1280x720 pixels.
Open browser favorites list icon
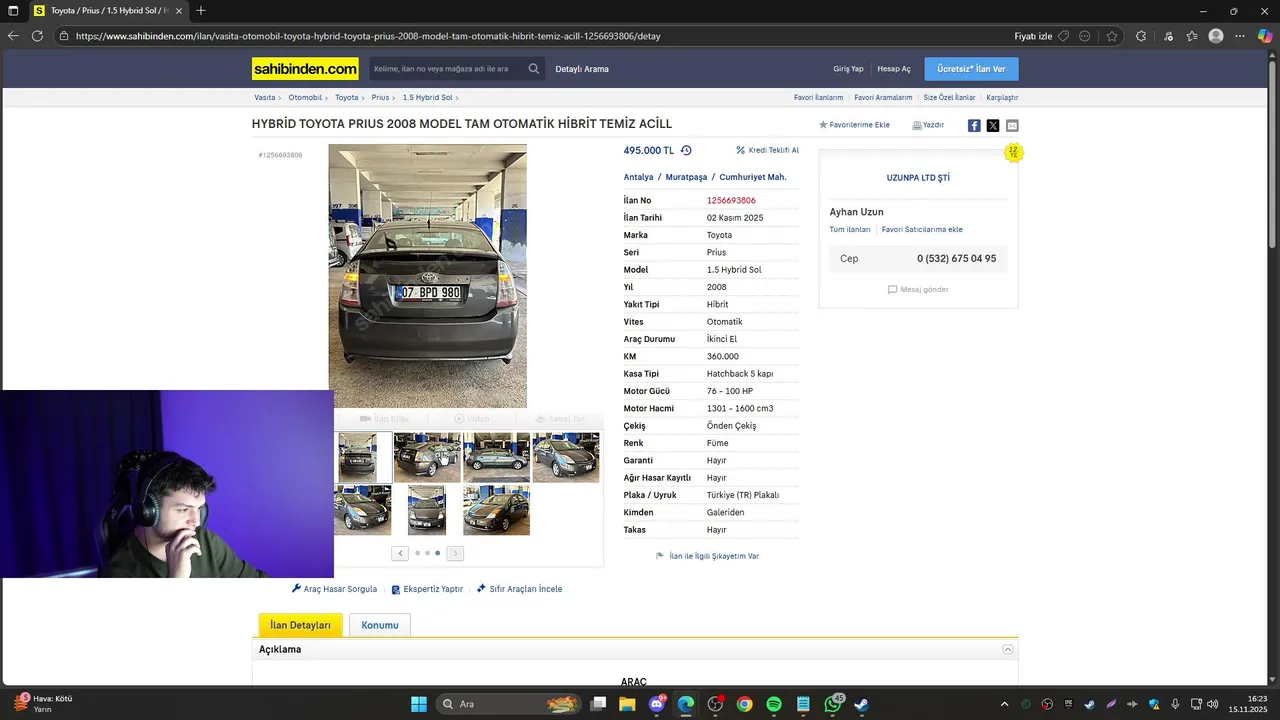tap(1192, 36)
